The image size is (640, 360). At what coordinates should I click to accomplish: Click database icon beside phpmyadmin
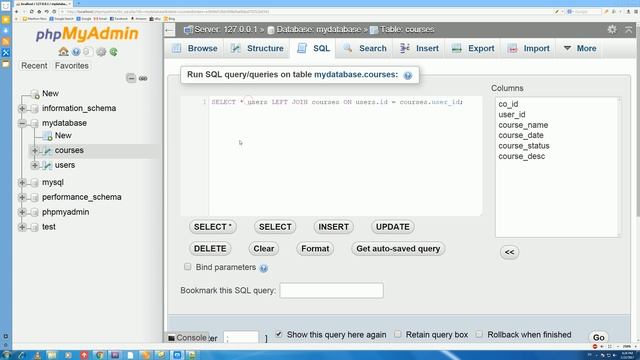coord(35,212)
